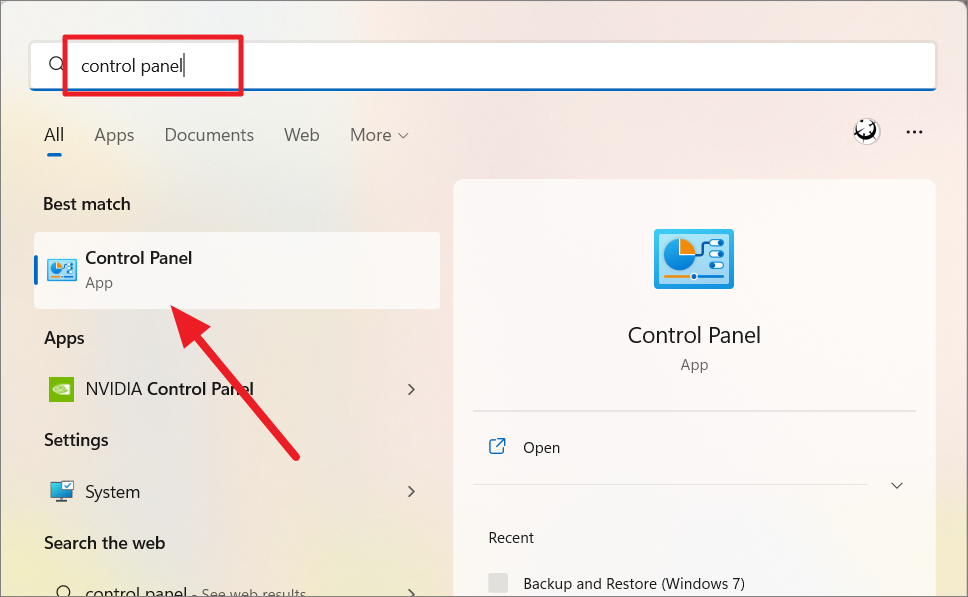Click the Open external-link icon
This screenshot has height=597, width=968.
(x=497, y=446)
